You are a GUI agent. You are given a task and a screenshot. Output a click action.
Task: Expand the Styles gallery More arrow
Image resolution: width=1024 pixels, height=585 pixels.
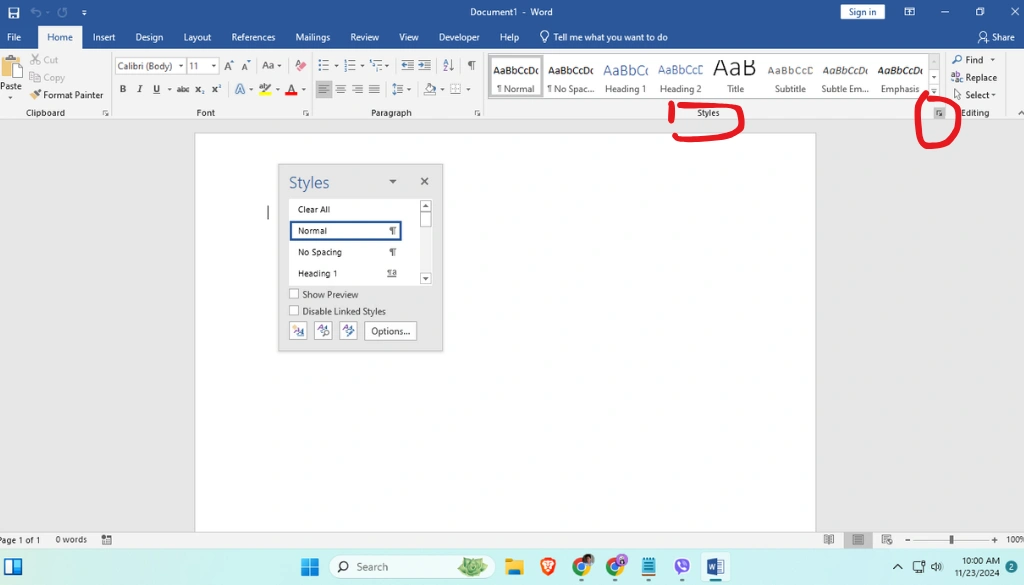click(934, 91)
